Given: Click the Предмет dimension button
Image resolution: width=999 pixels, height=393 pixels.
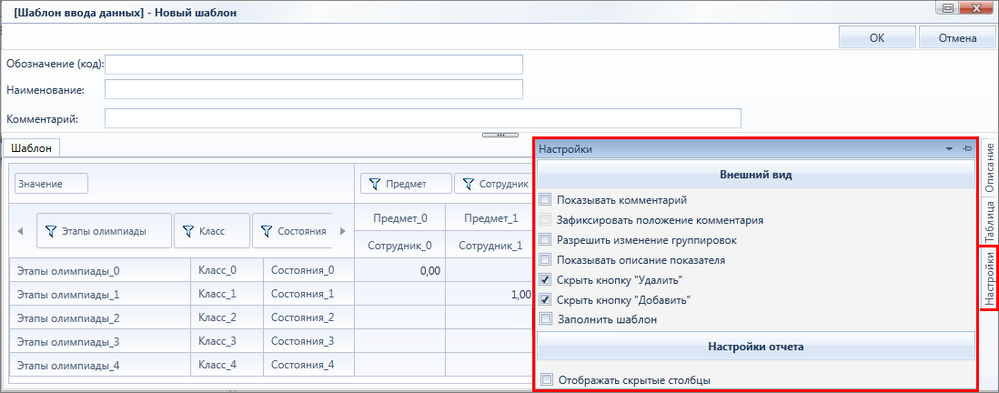Looking at the screenshot, I should pyautogui.click(x=406, y=184).
